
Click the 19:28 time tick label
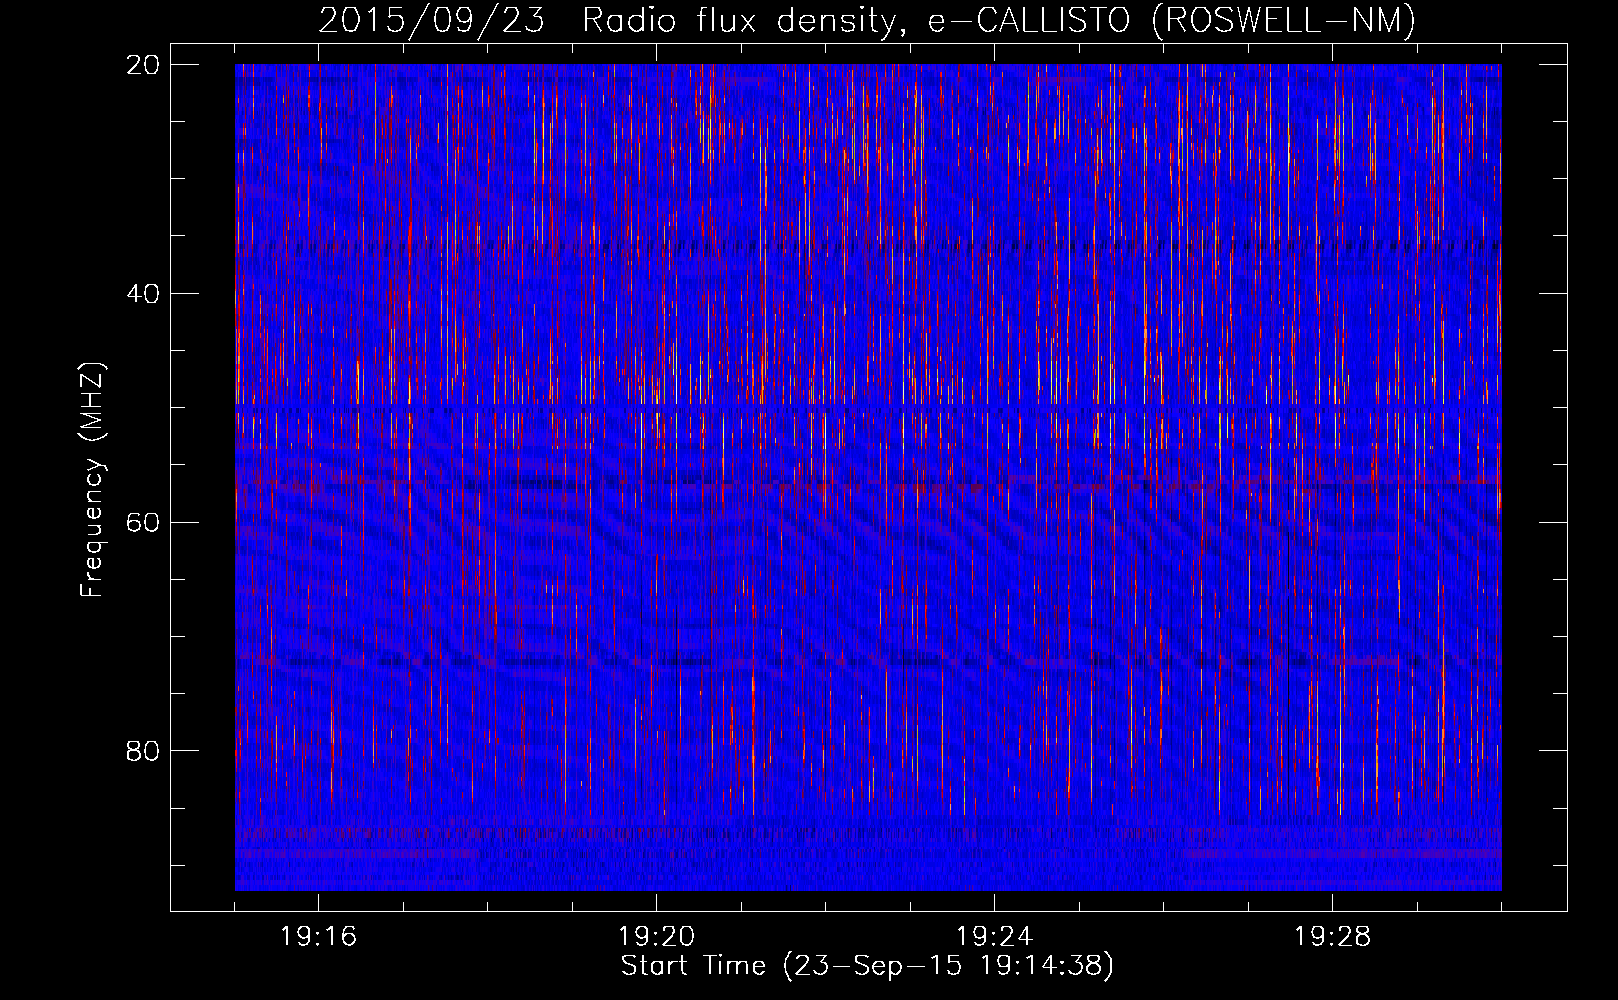pyautogui.click(x=1332, y=937)
